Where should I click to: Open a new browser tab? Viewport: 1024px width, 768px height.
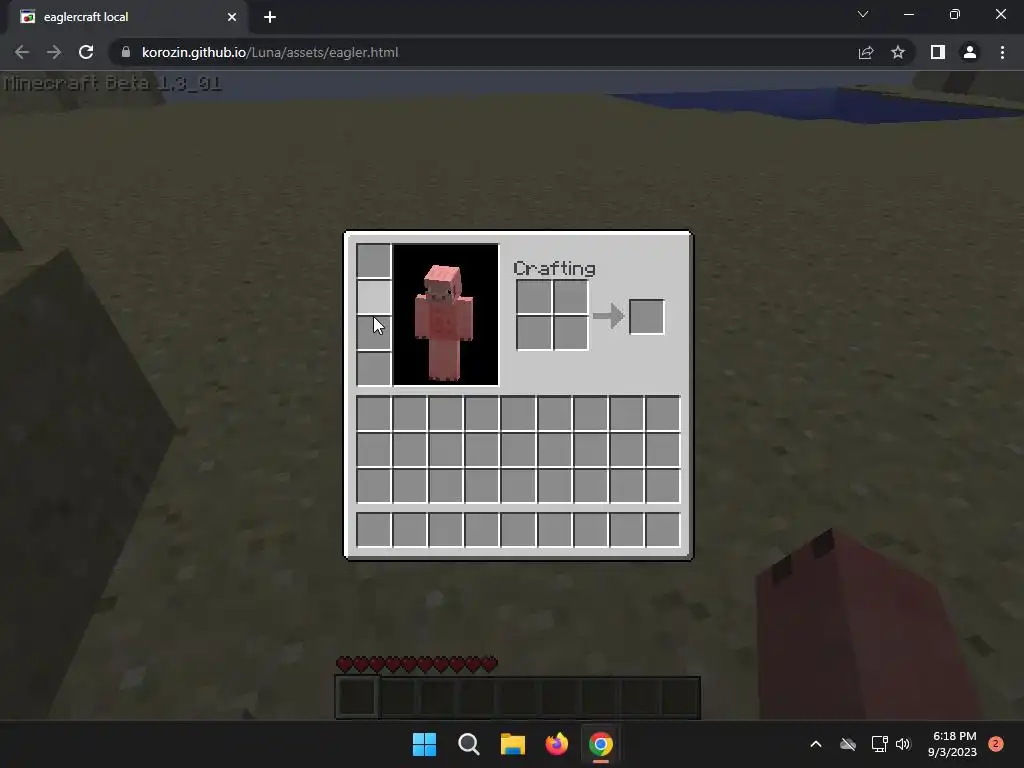tap(270, 17)
